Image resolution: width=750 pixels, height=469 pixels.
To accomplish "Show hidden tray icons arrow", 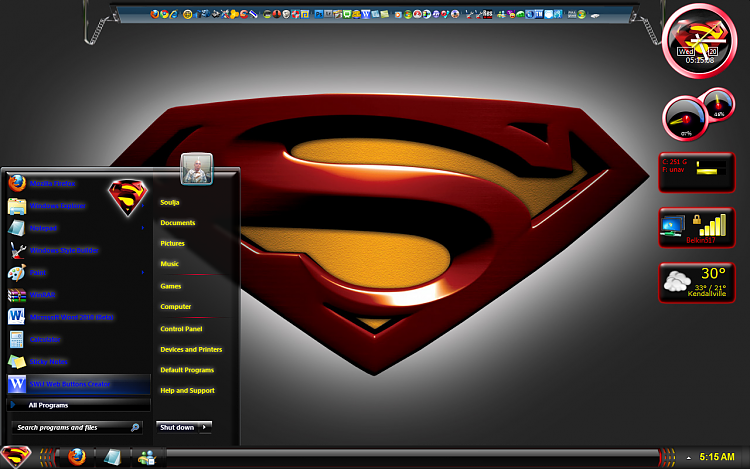I will 688,458.
